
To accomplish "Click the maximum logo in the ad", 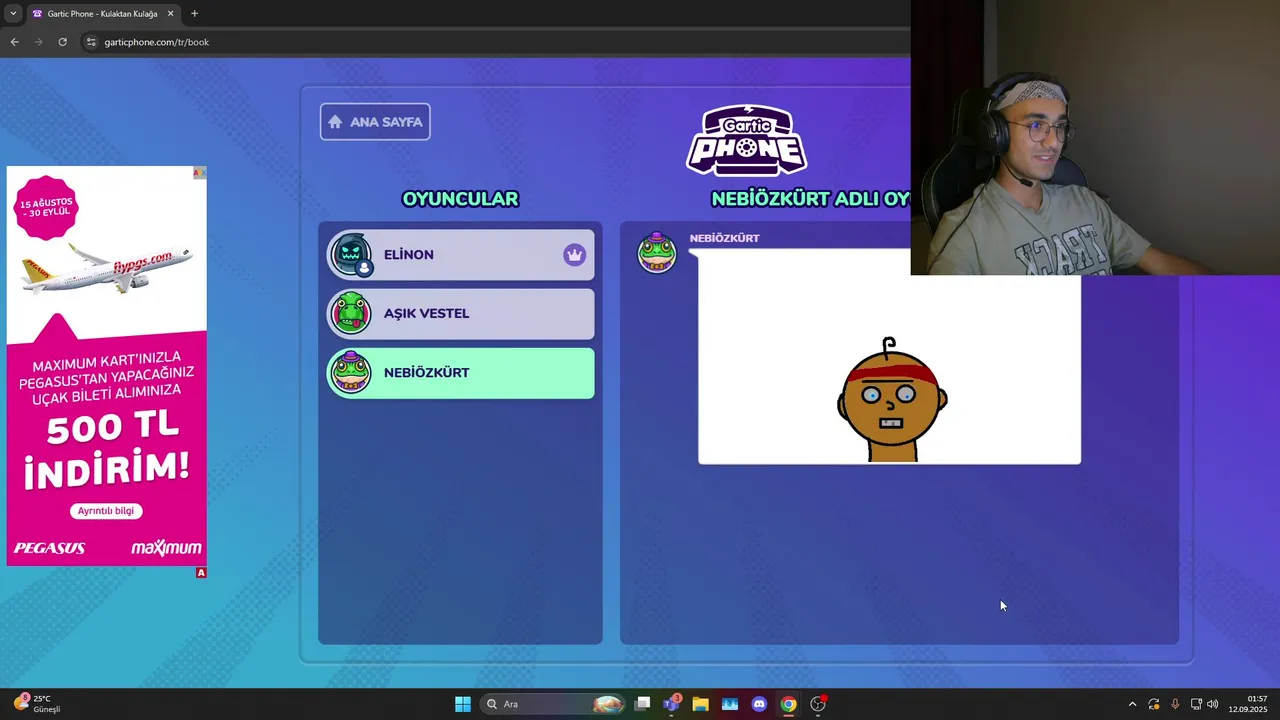I will click(x=166, y=548).
